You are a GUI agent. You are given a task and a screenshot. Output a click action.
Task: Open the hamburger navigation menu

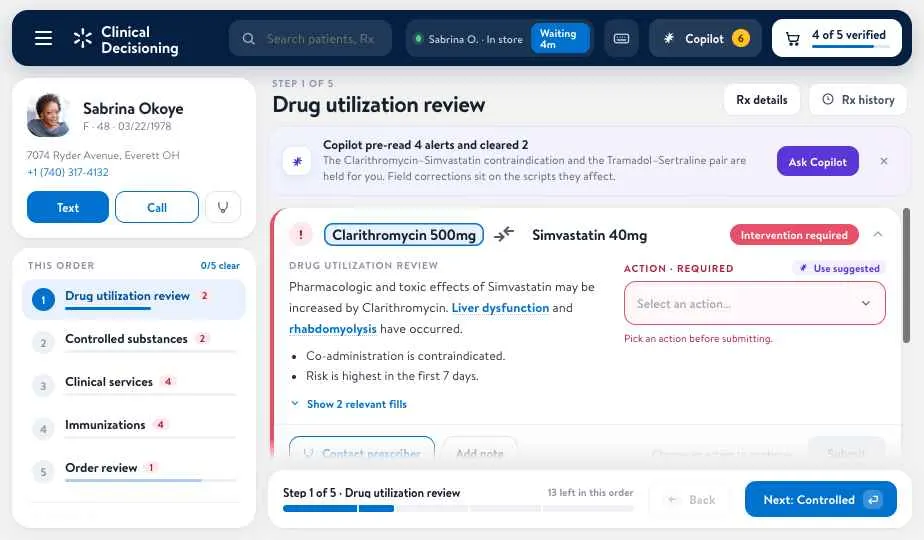(43, 39)
